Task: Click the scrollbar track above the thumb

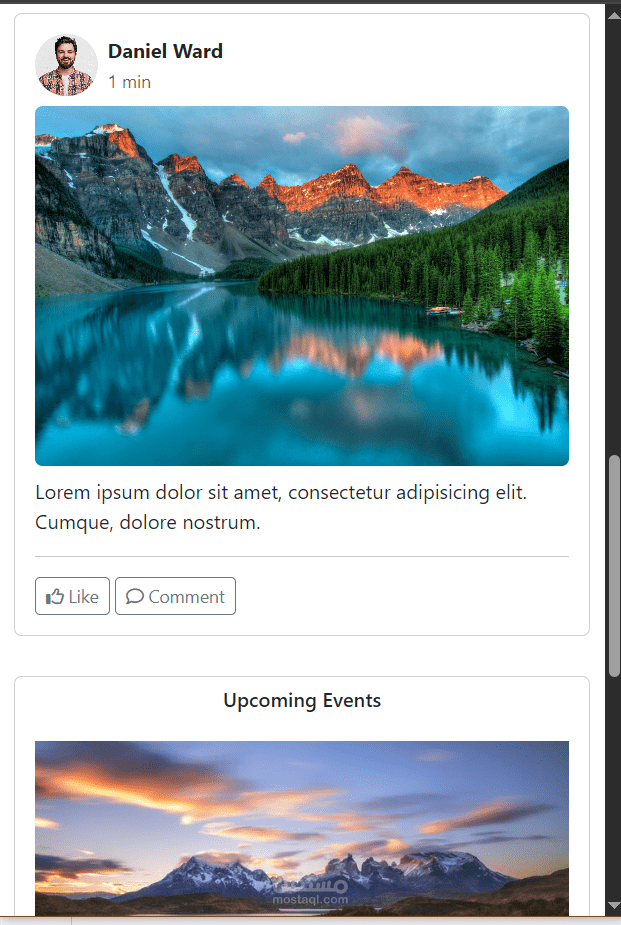Action: [x=614, y=236]
